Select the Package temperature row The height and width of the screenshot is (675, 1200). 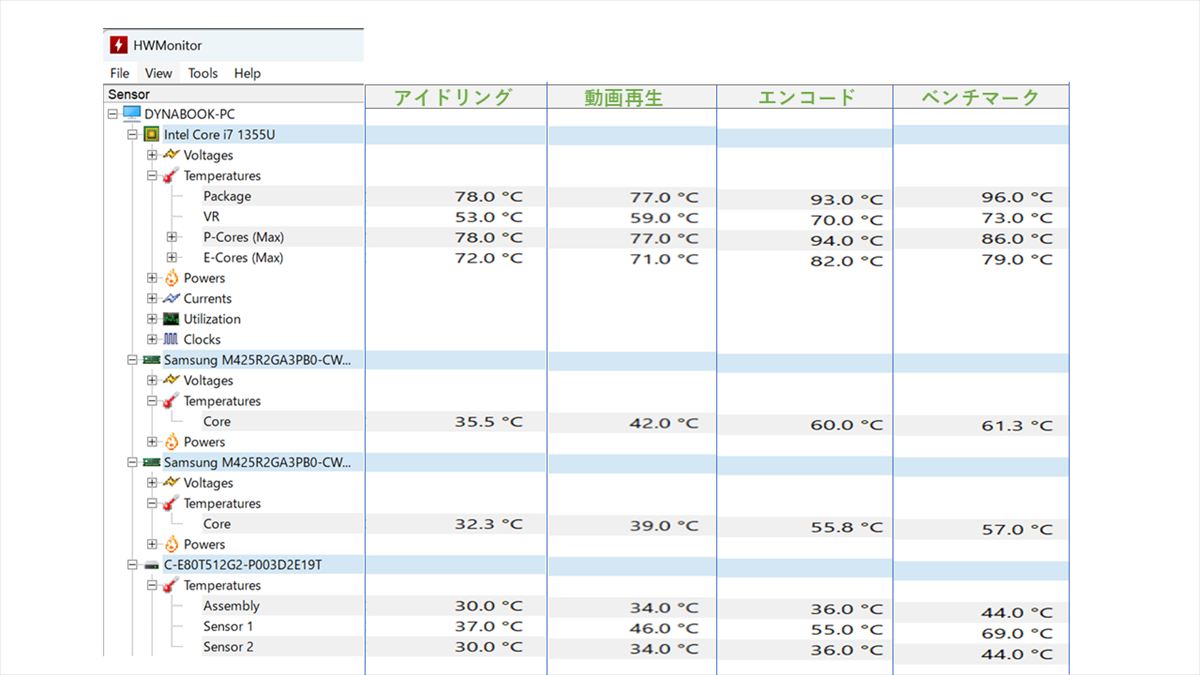(x=227, y=196)
